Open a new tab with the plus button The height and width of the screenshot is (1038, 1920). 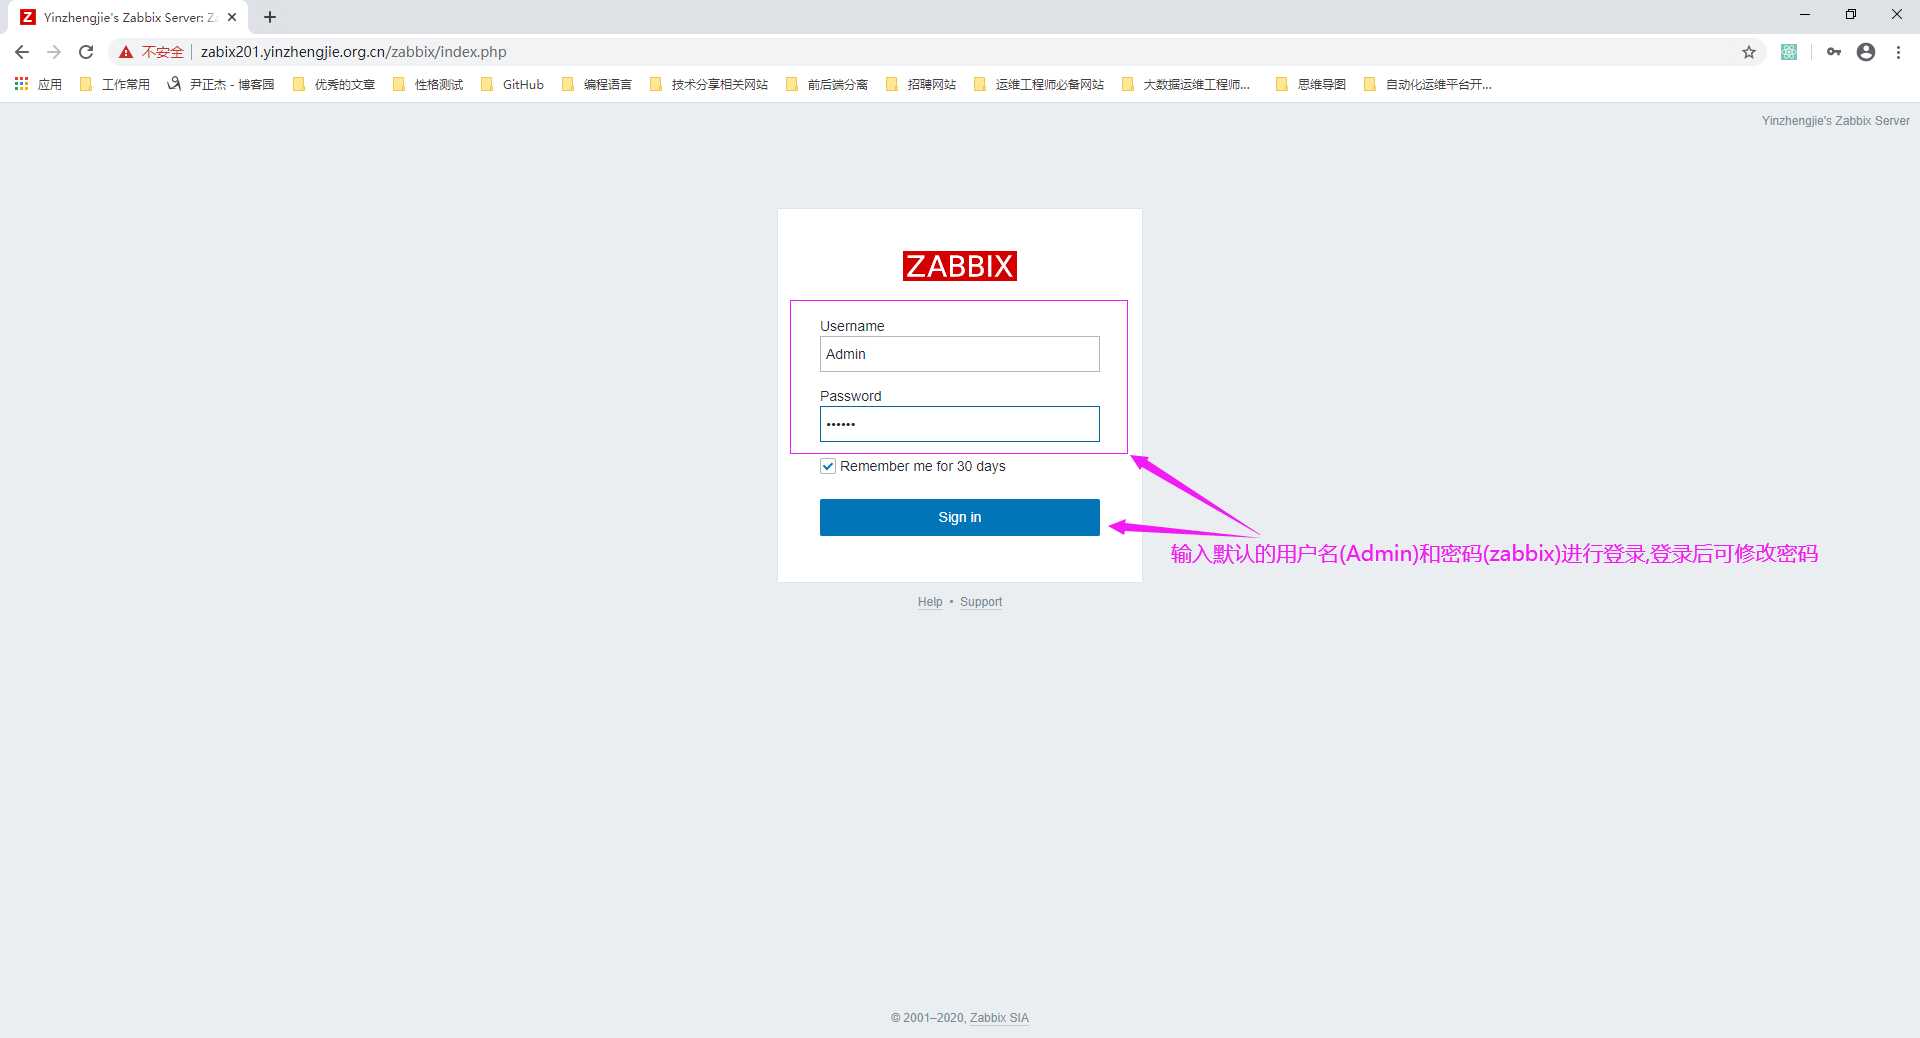tap(270, 17)
